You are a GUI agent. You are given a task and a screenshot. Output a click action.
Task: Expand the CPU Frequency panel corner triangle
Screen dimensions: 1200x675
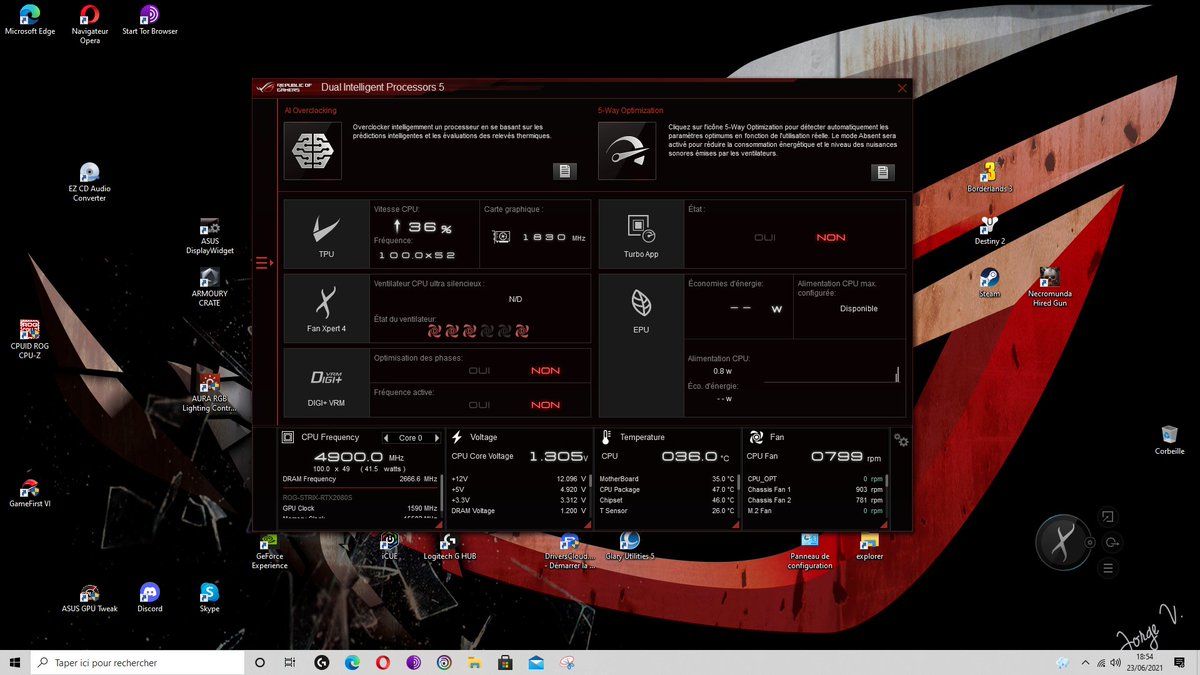coord(437,523)
